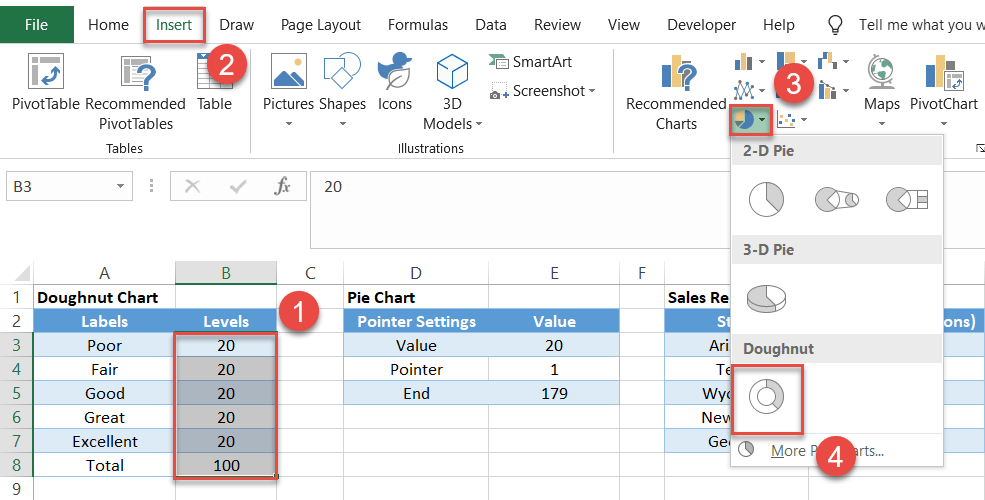Open the Pictures dropdown arrow
The width and height of the screenshot is (985, 500).
click(289, 124)
